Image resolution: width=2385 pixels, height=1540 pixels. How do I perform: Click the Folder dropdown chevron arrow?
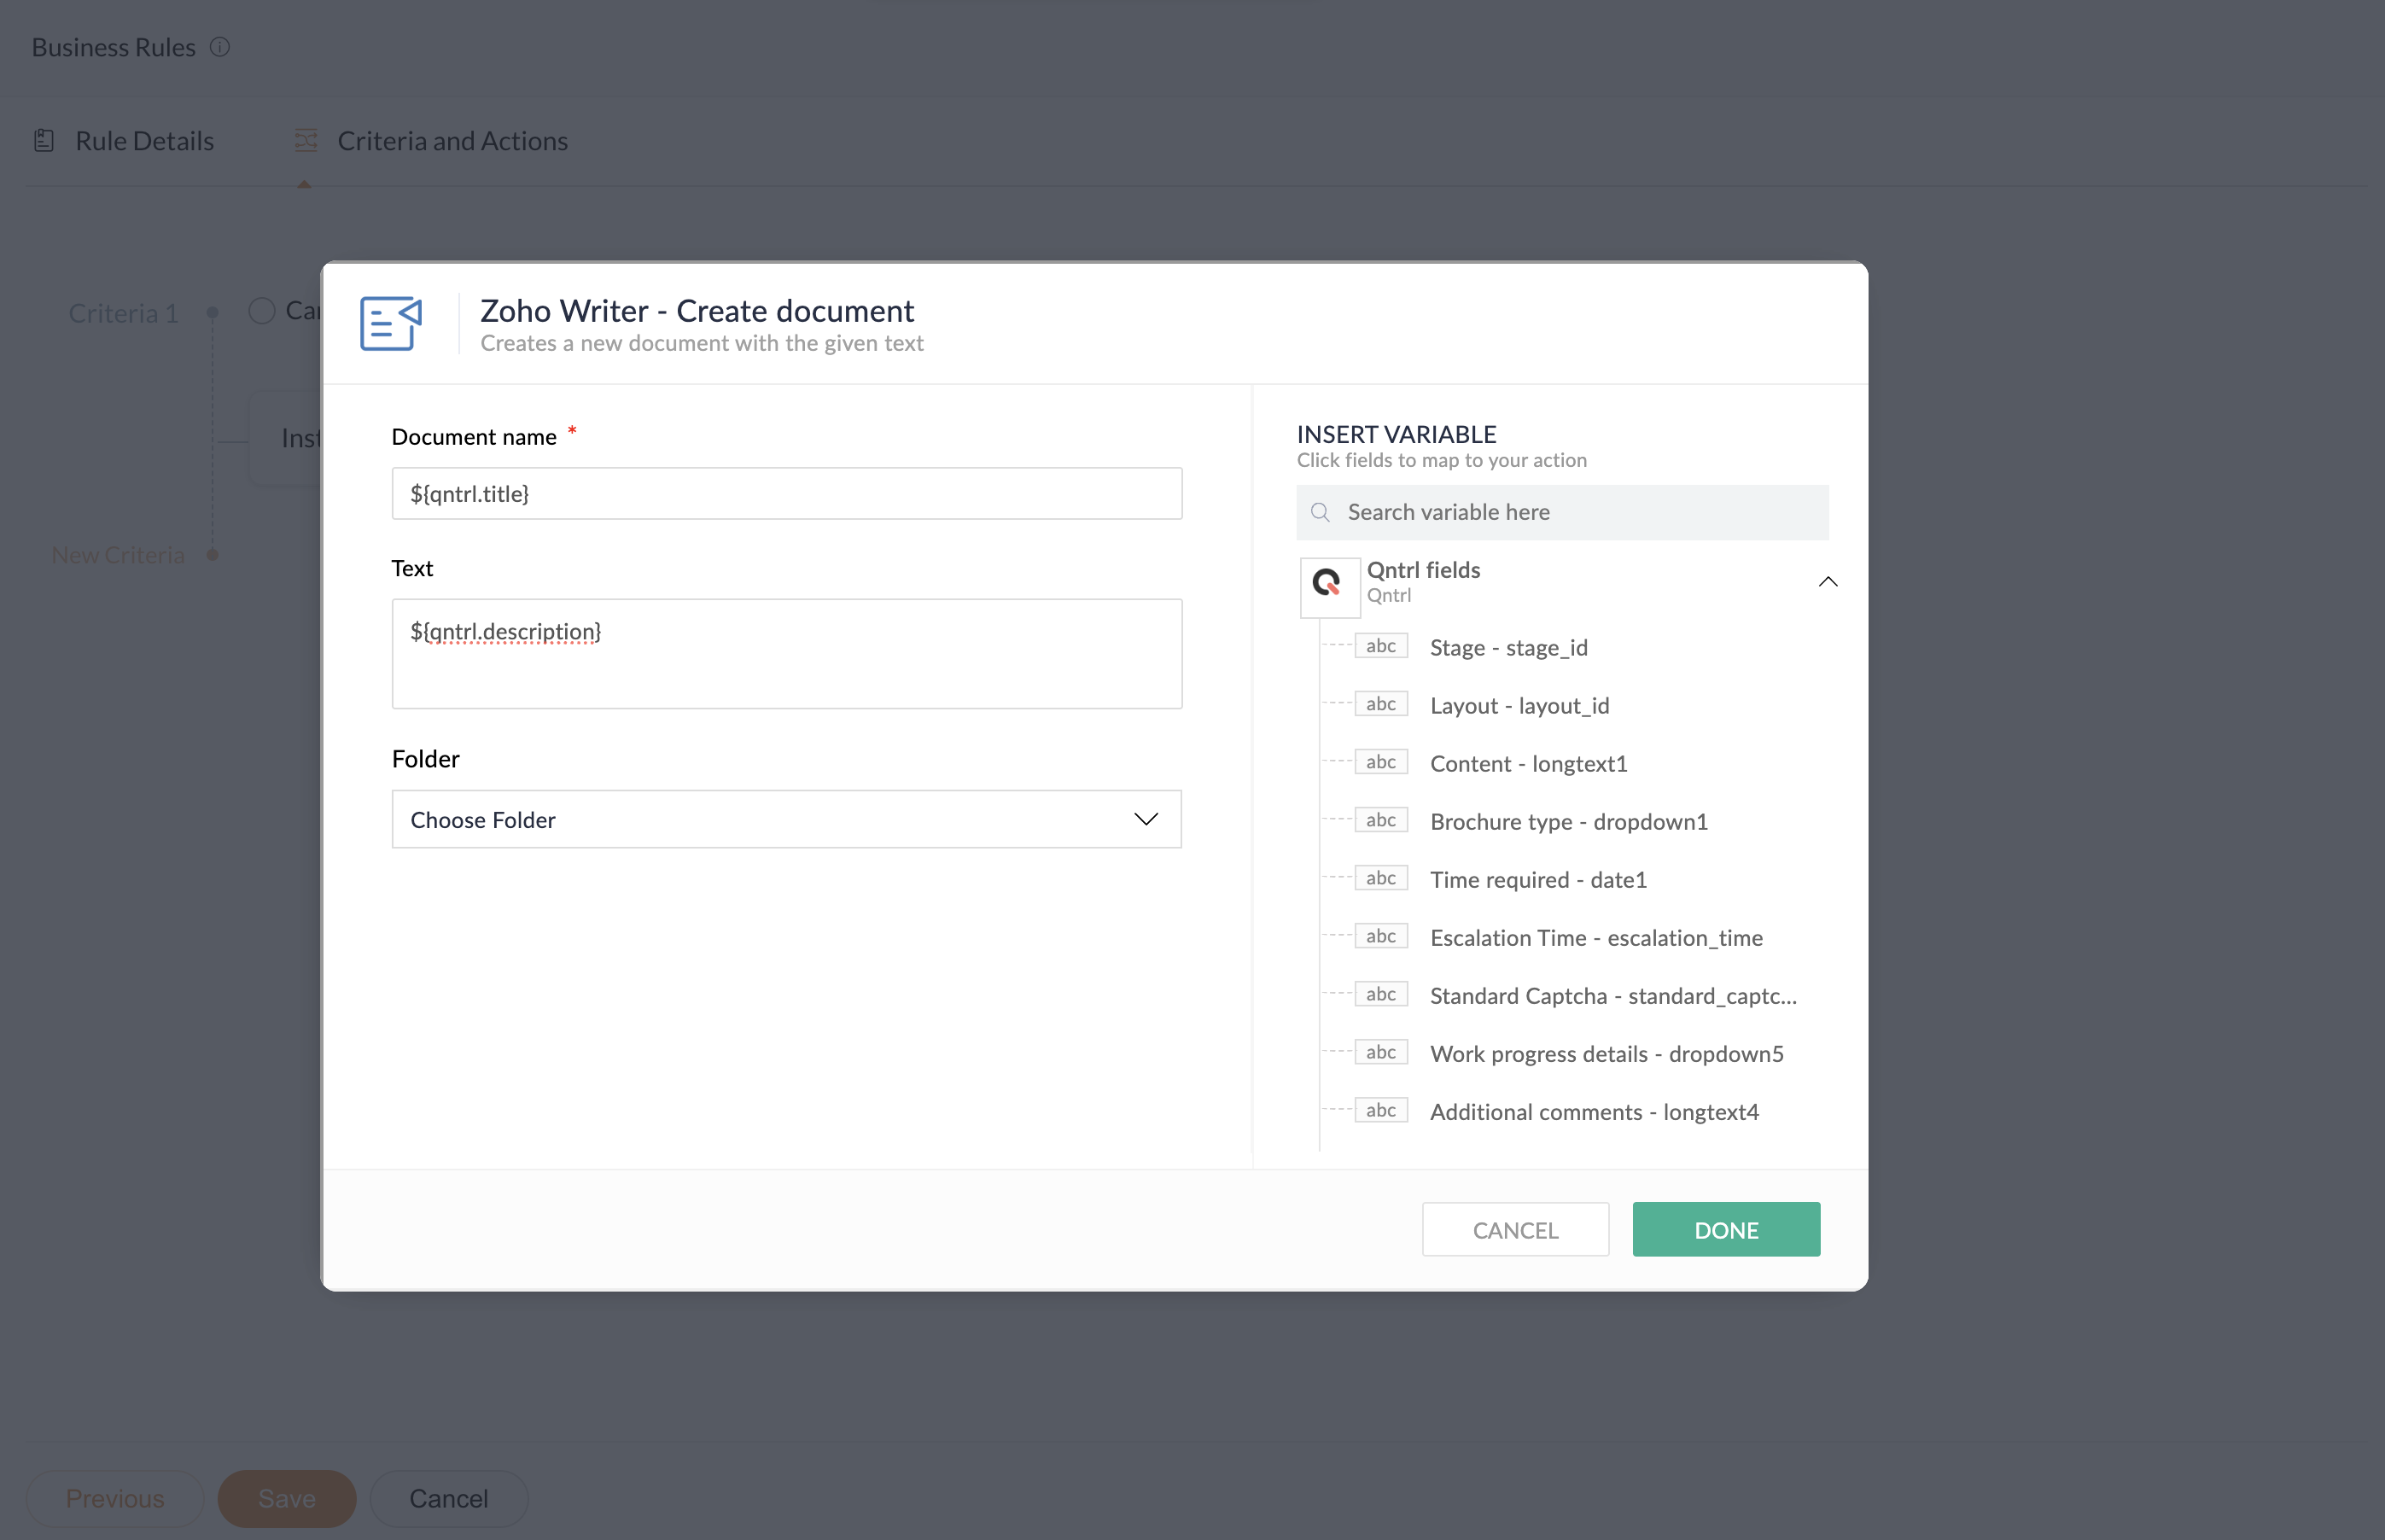coord(1146,820)
